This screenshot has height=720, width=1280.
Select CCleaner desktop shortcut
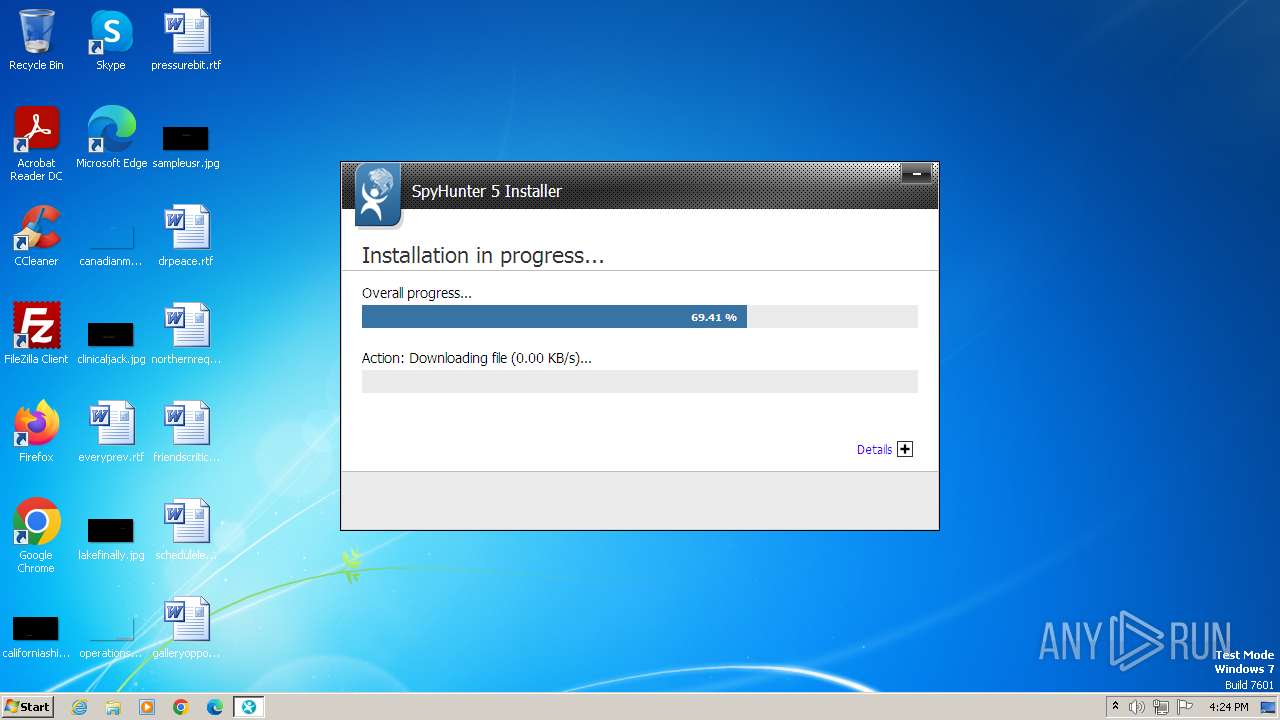click(36, 237)
